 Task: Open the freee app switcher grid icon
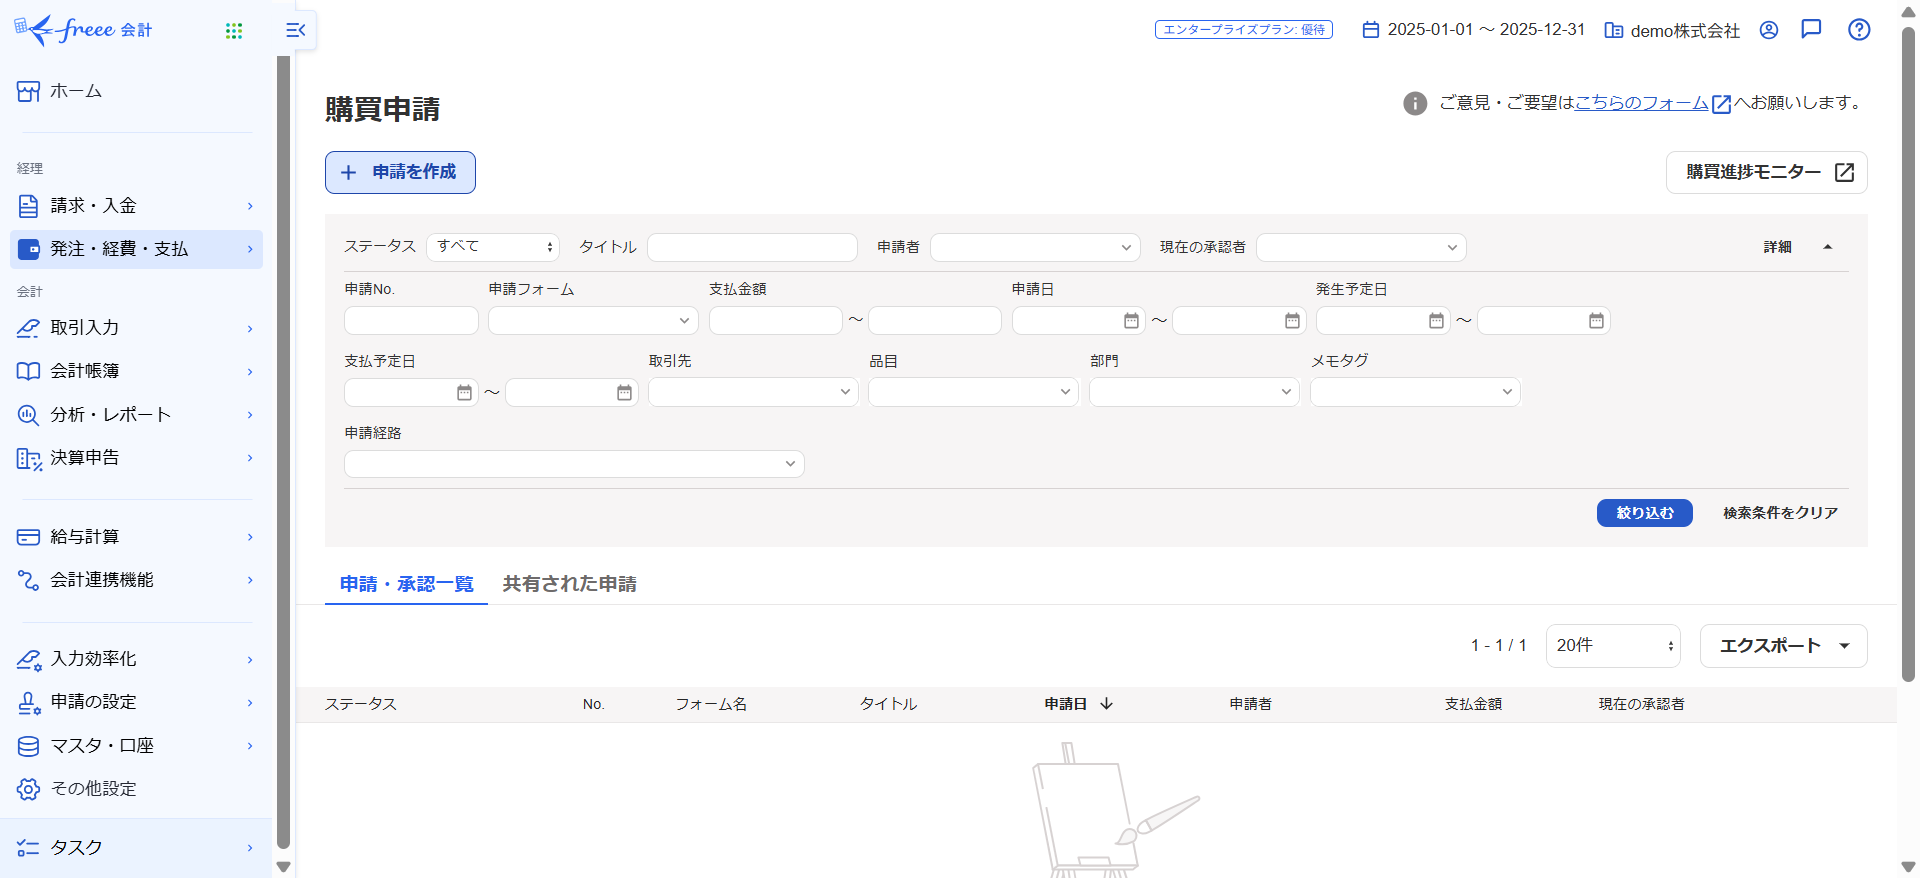point(234,31)
